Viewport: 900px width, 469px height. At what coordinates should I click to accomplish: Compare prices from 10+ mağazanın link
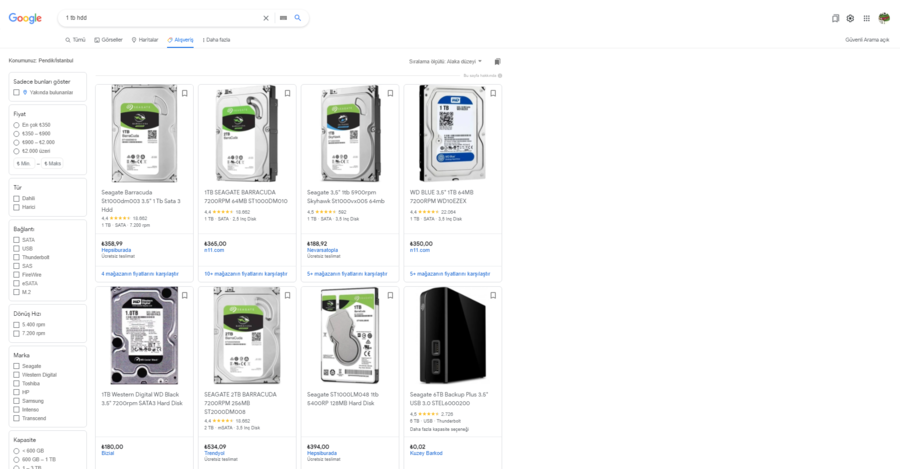[x=246, y=274]
